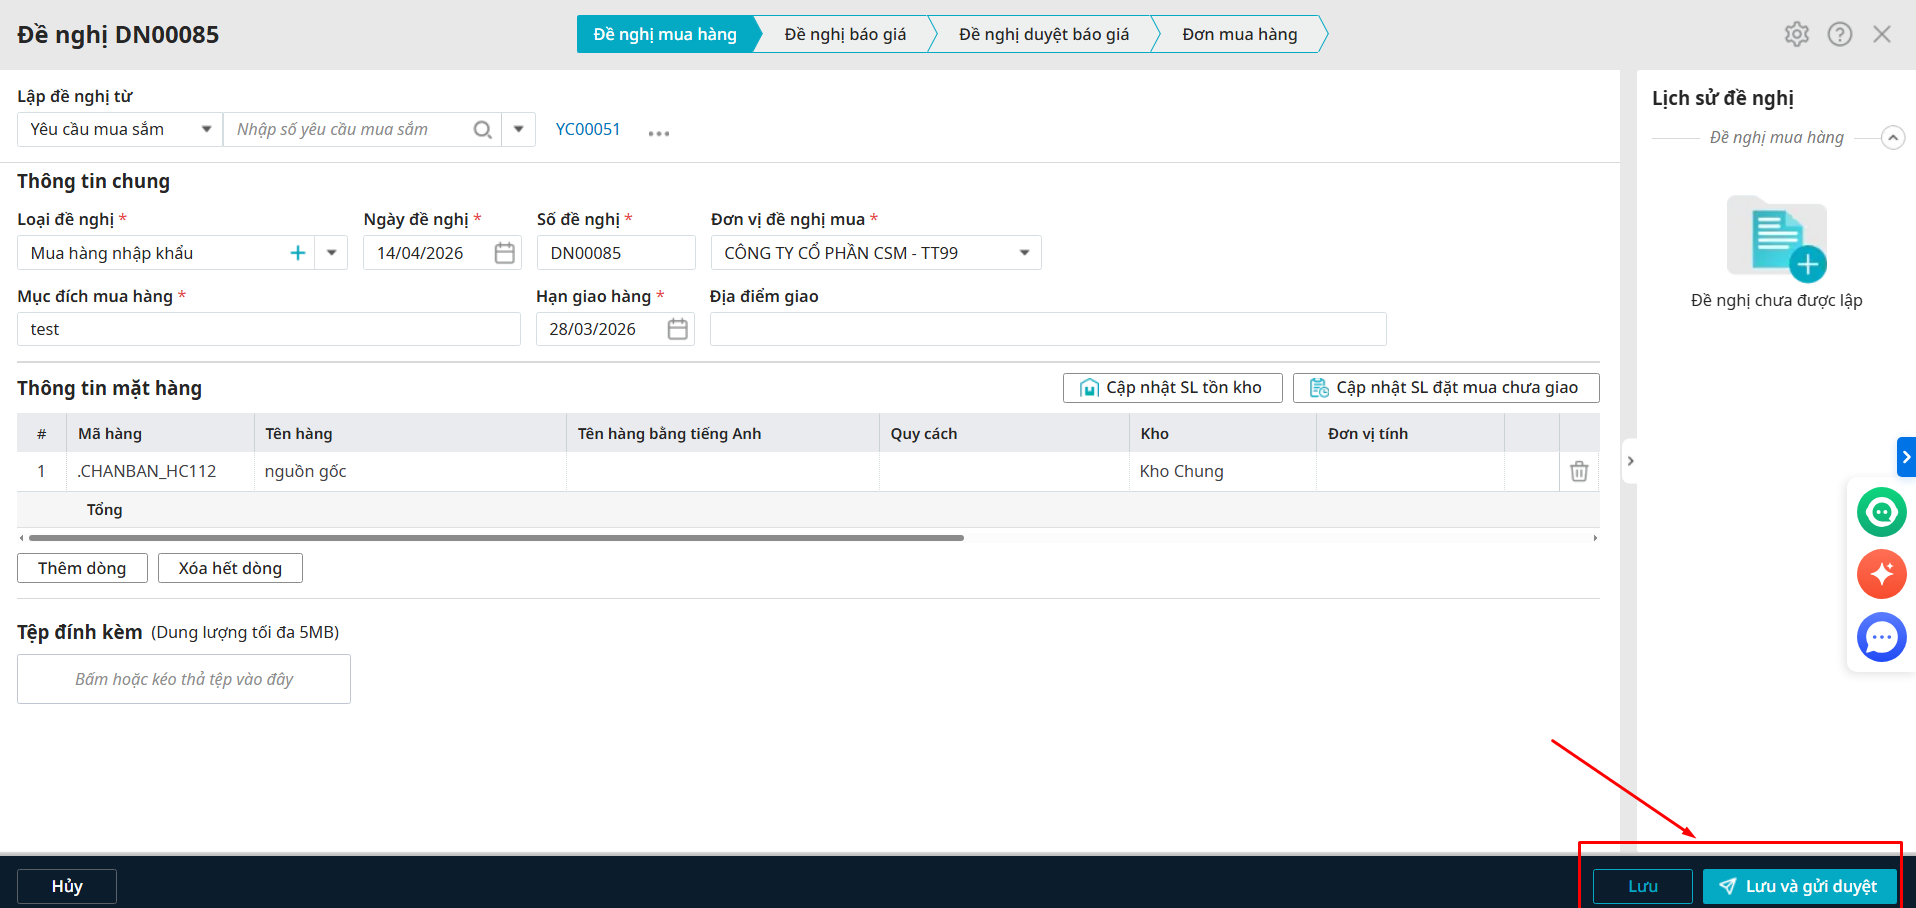Open the Hạn giao hàng calendar picker

coord(678,329)
